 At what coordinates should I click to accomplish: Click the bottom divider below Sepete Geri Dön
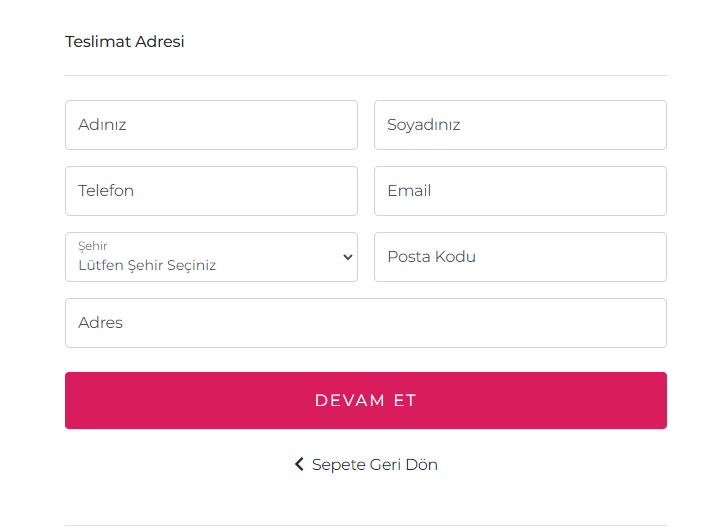[365, 525]
